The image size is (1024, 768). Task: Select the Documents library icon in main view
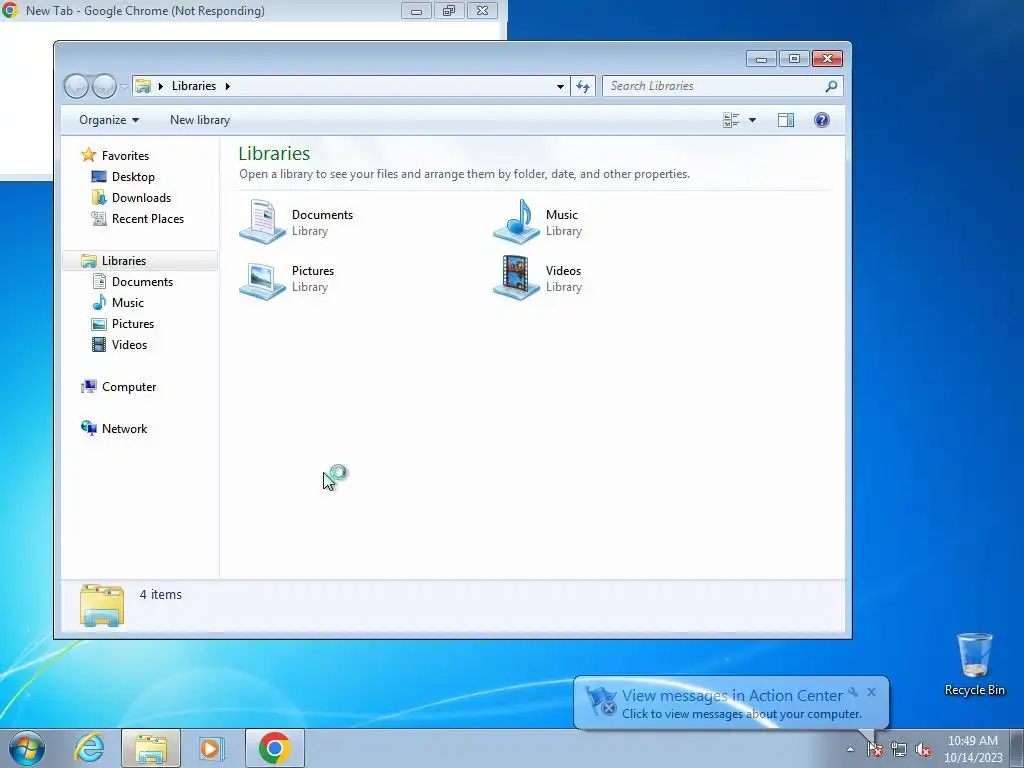pyautogui.click(x=262, y=222)
